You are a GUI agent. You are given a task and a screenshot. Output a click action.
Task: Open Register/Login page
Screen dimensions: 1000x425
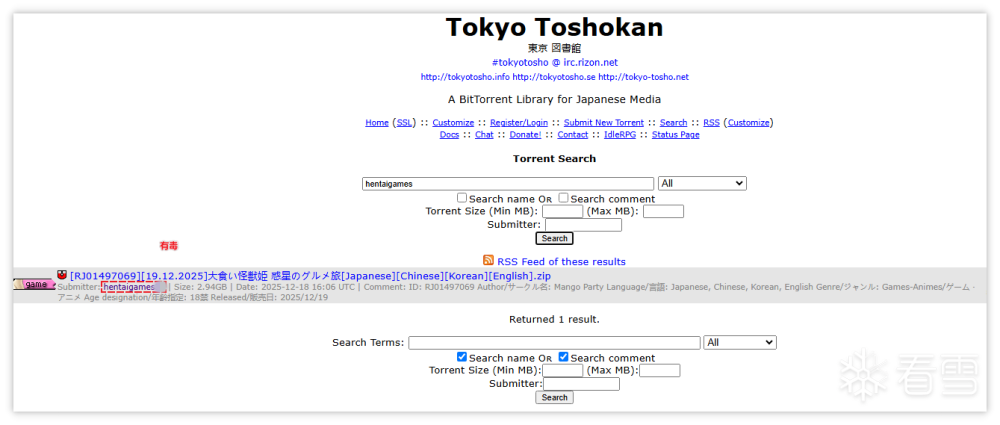[x=518, y=123]
